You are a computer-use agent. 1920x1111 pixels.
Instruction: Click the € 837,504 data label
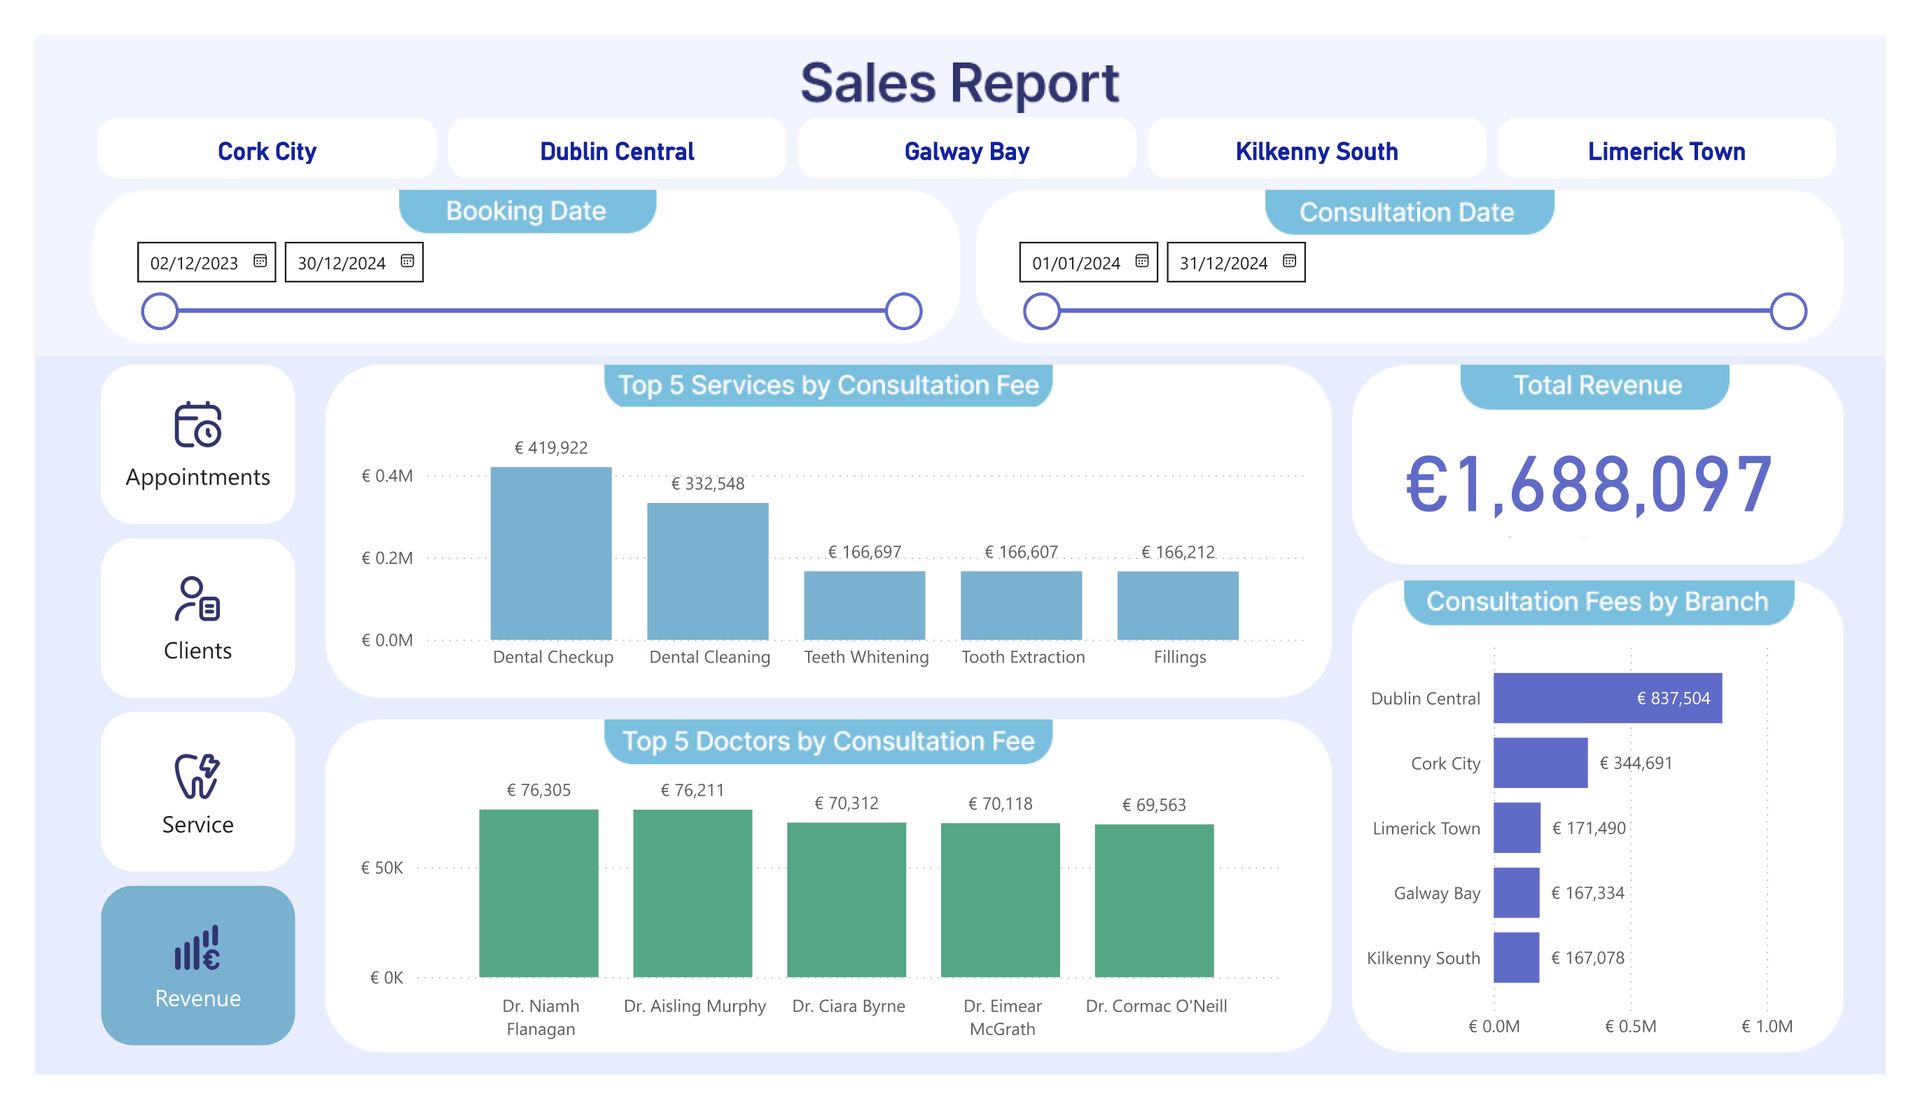coord(1673,698)
